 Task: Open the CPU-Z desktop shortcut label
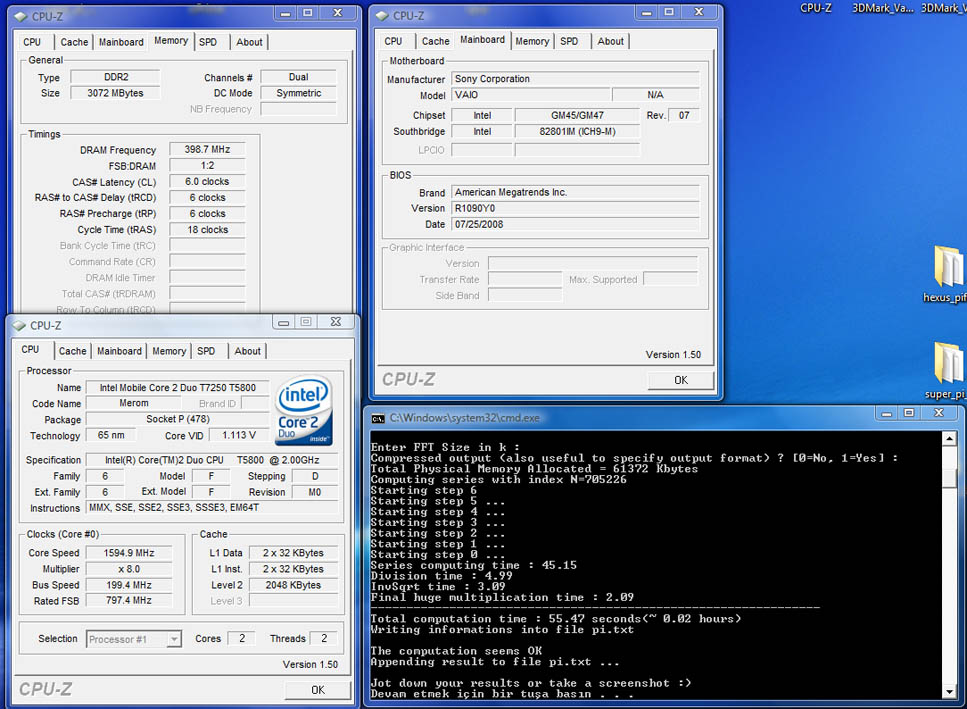pyautogui.click(x=815, y=8)
